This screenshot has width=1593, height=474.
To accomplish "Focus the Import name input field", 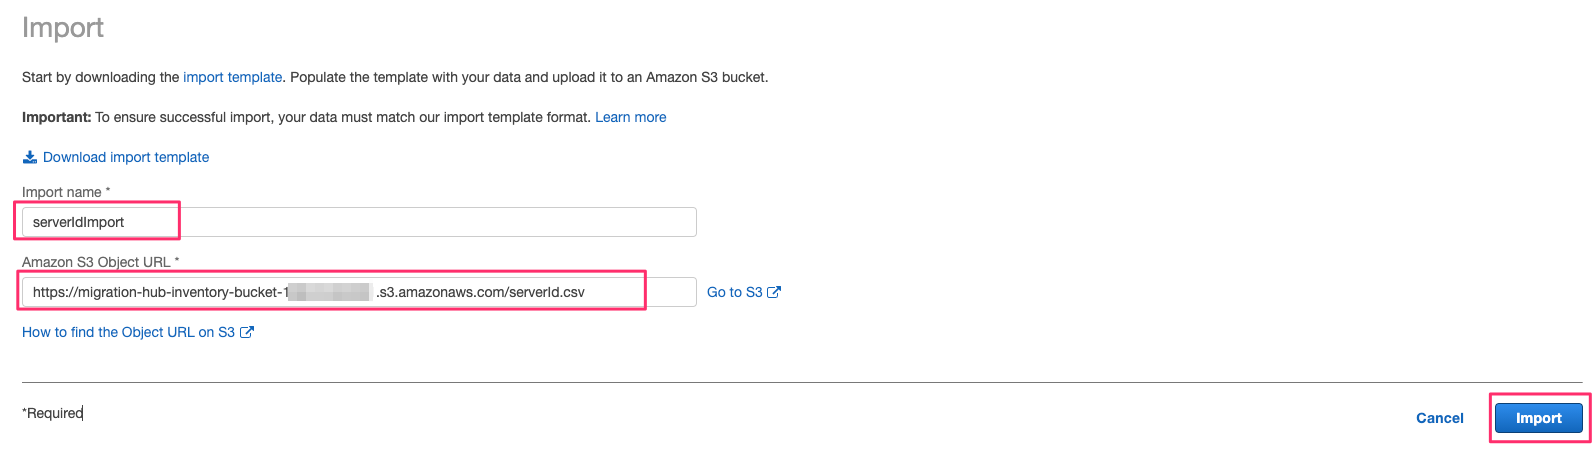I will 359,222.
